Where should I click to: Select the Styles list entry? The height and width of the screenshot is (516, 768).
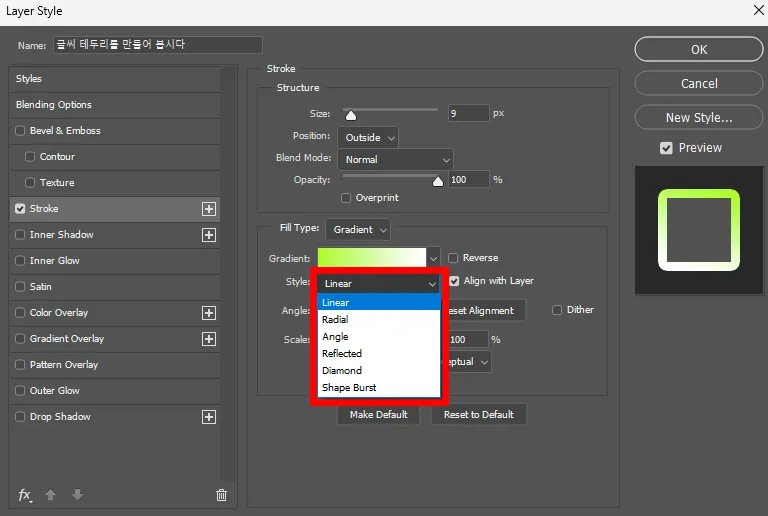(115, 79)
